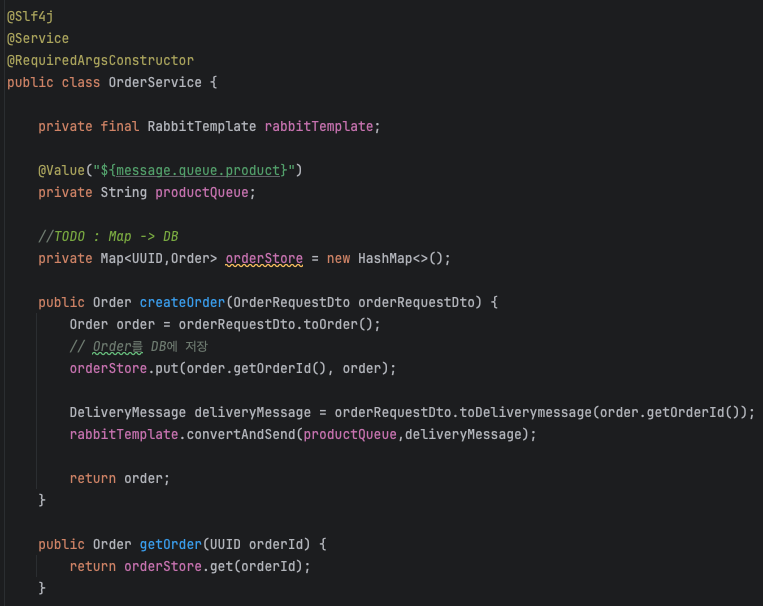
Task: Click the @Service annotation
Action: coord(38,38)
